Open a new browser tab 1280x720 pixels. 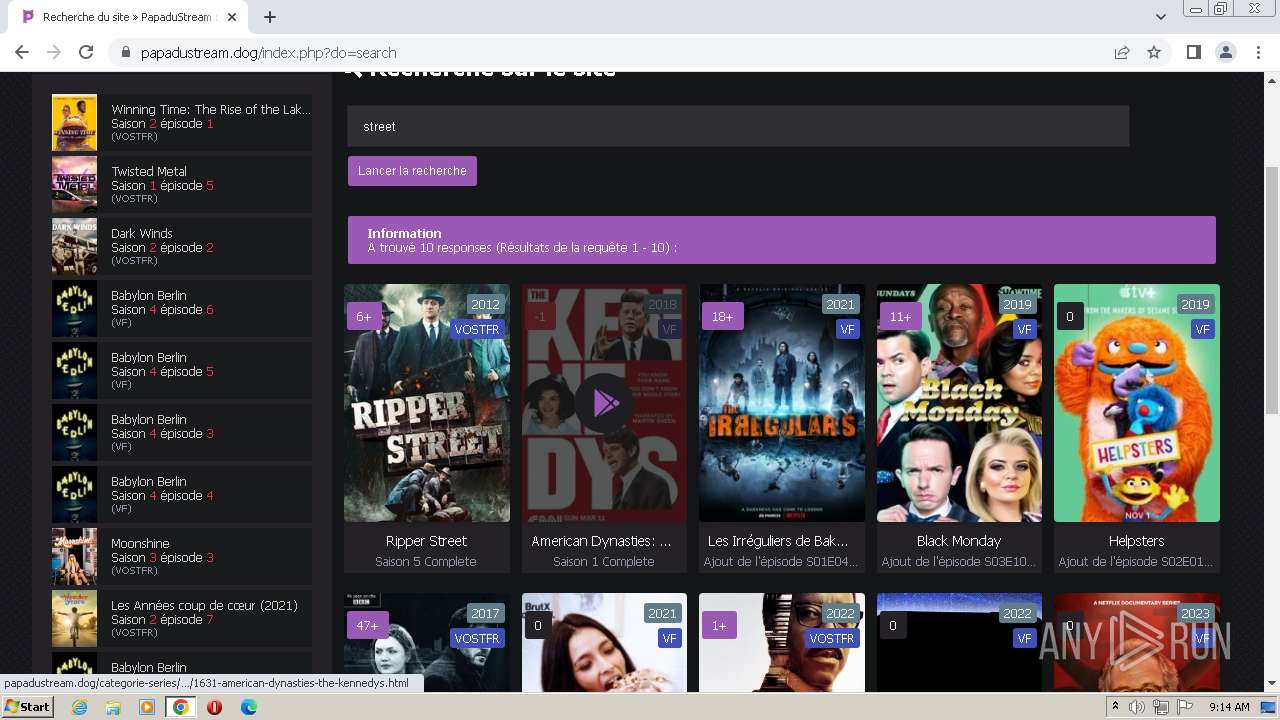(x=270, y=17)
